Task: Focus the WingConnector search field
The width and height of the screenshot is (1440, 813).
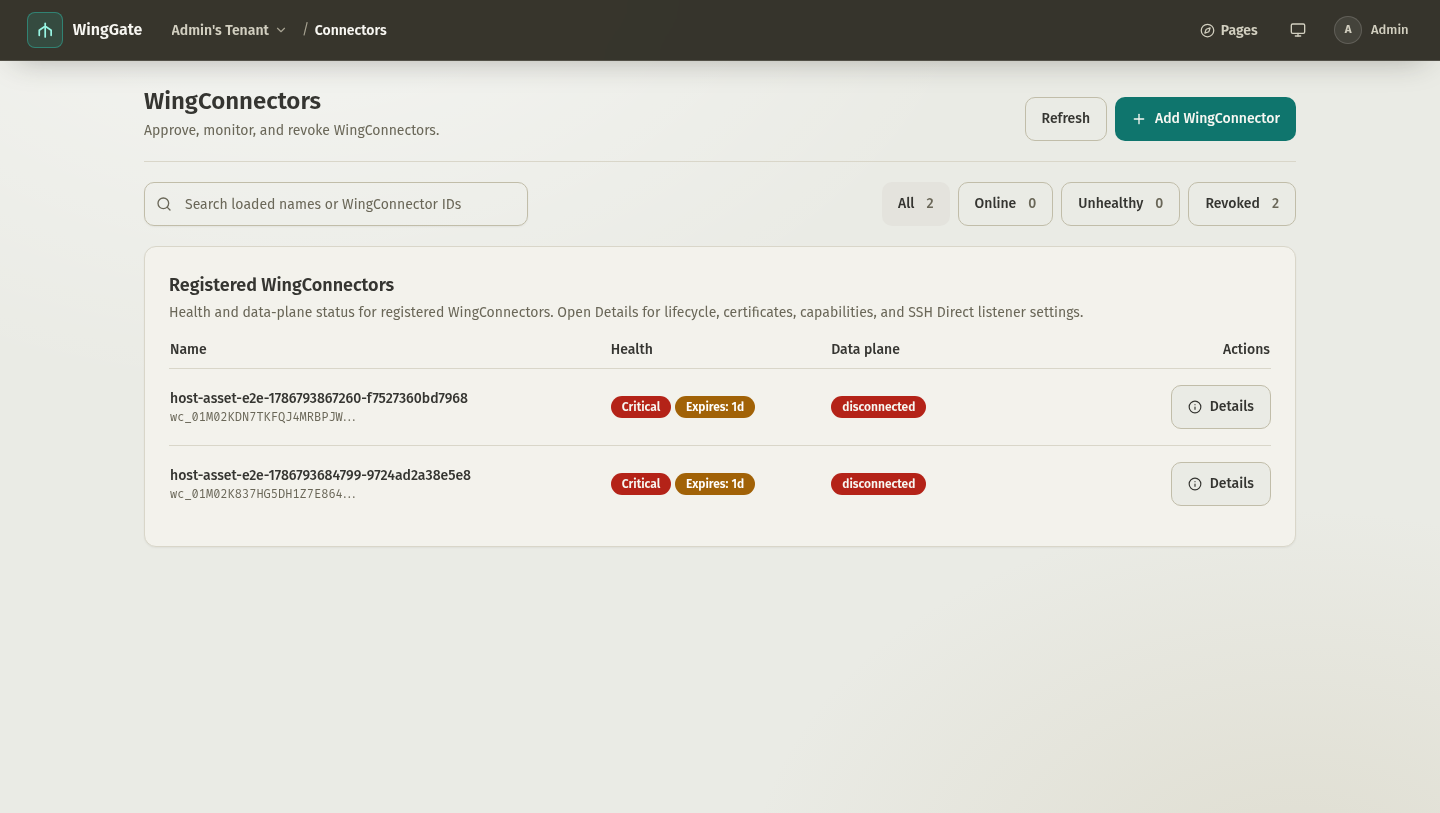Action: (x=336, y=204)
